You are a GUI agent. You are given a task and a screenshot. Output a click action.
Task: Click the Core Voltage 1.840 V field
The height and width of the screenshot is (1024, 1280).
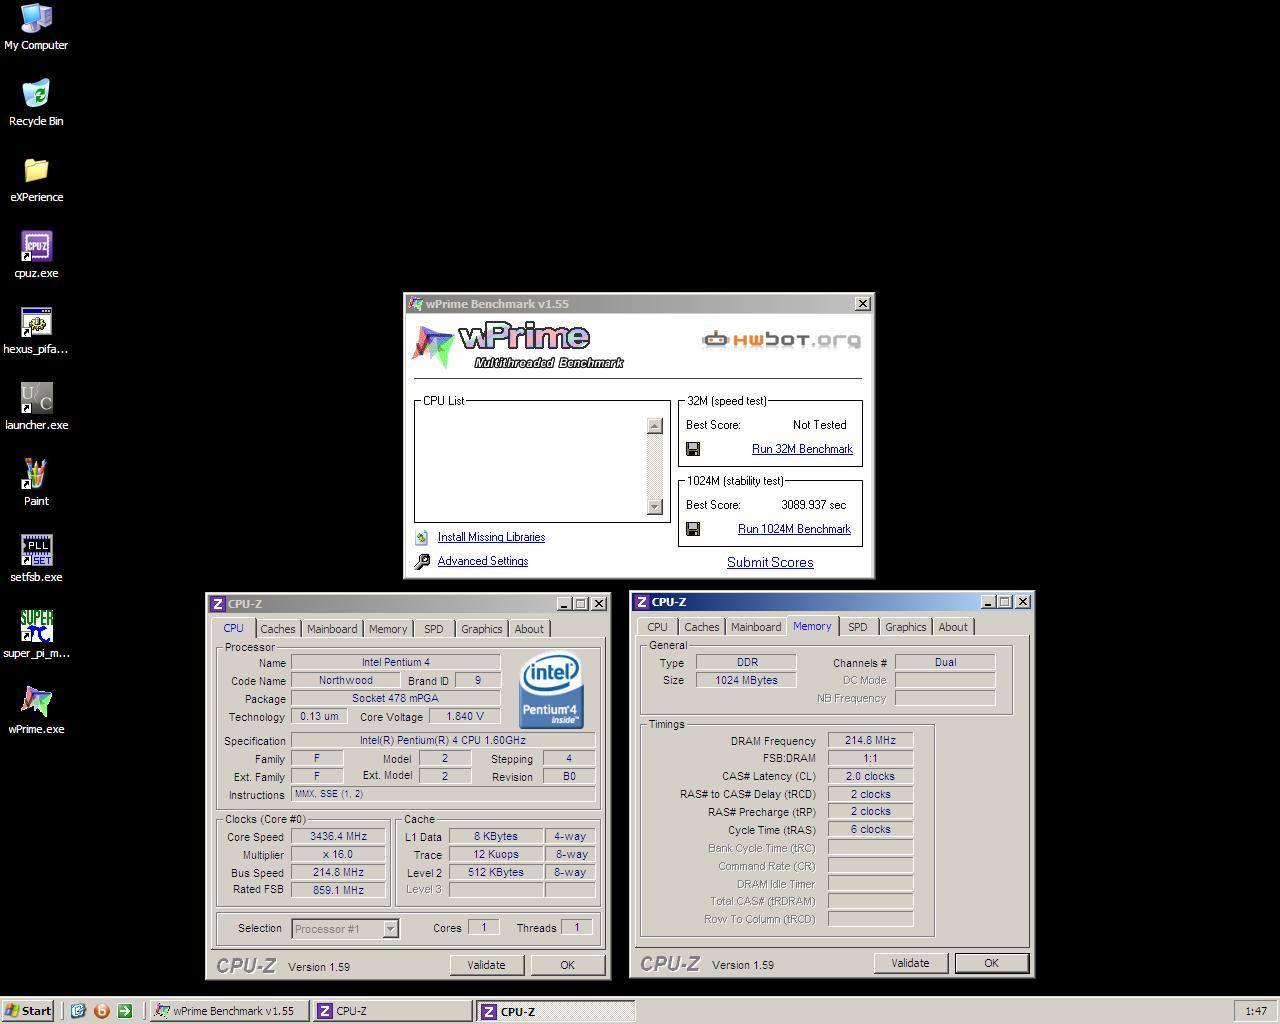point(464,716)
